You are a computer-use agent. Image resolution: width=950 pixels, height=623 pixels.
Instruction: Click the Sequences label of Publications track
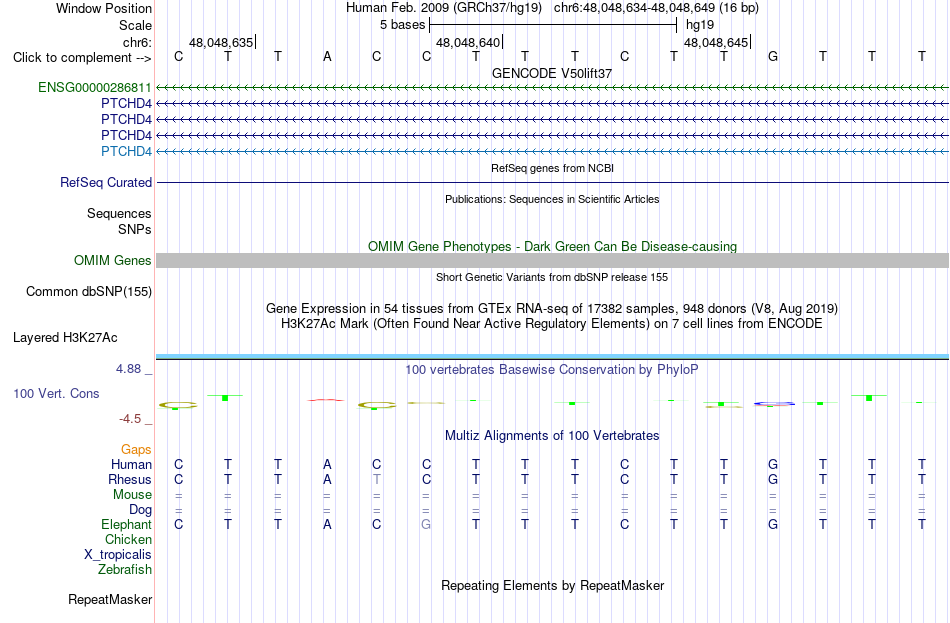(119, 213)
